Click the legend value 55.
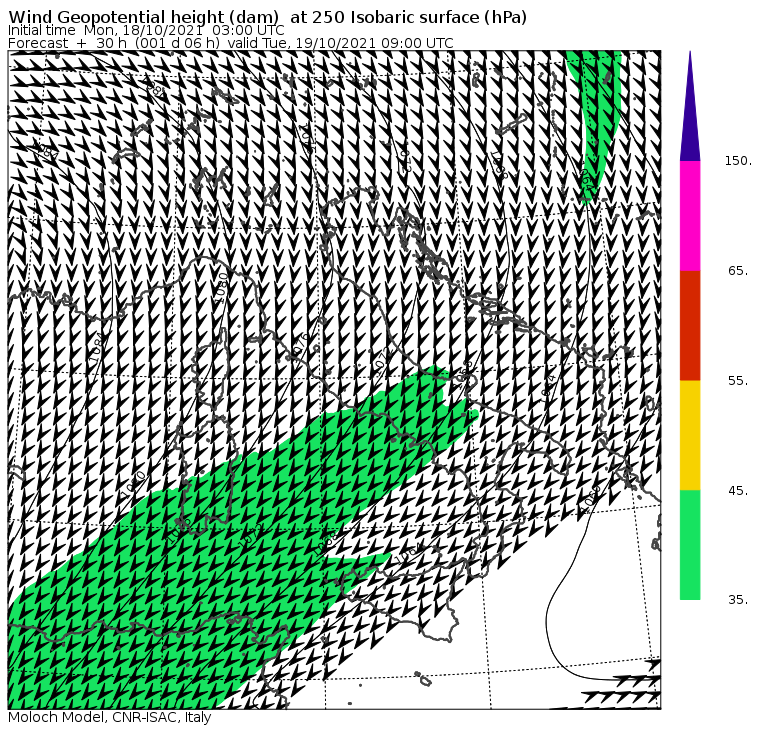Screen dimensions: 760x731 pos(738,381)
